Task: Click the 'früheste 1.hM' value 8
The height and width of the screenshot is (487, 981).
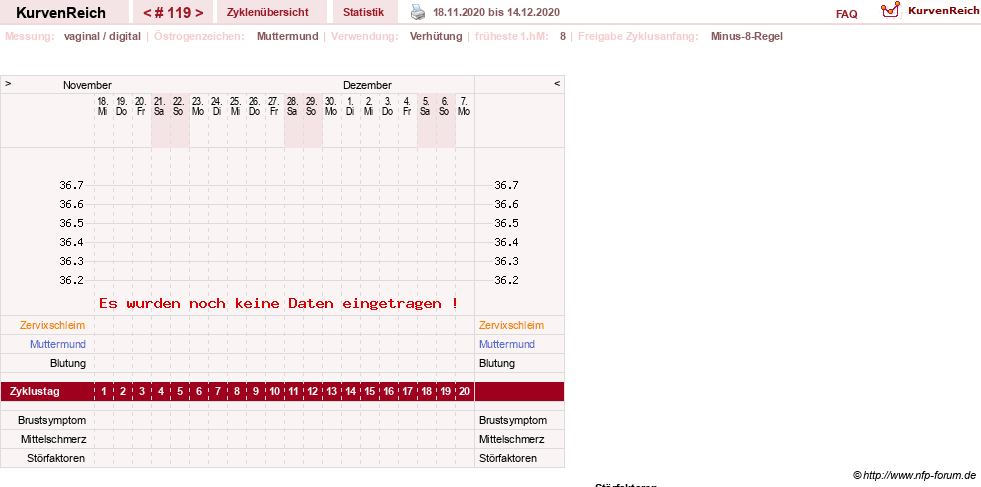Action: point(562,36)
